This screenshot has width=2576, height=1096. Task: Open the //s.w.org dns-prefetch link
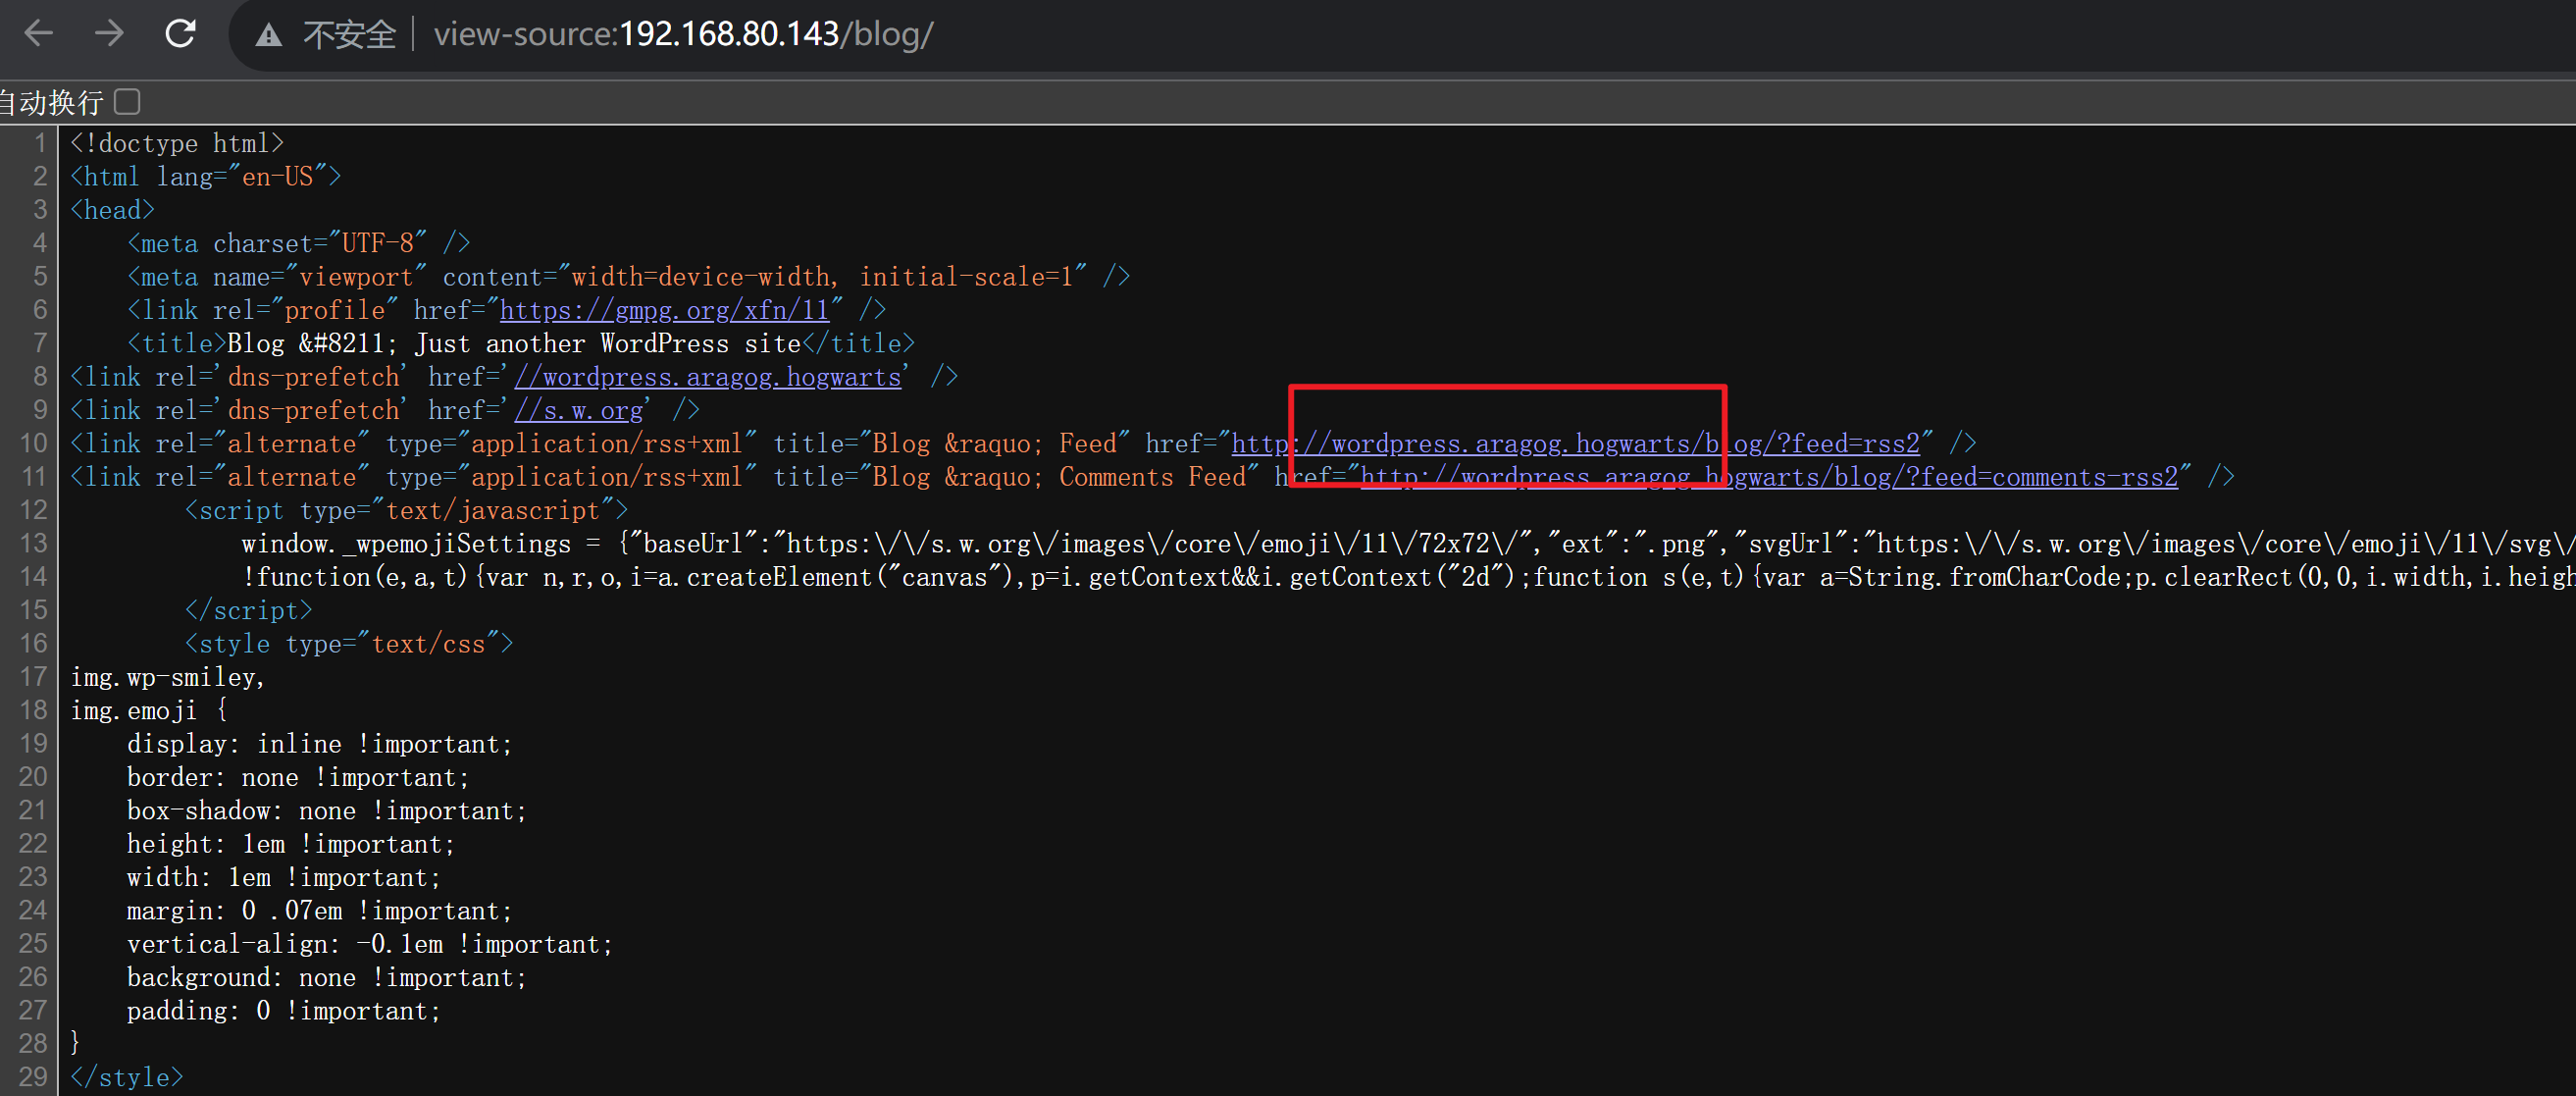579,410
